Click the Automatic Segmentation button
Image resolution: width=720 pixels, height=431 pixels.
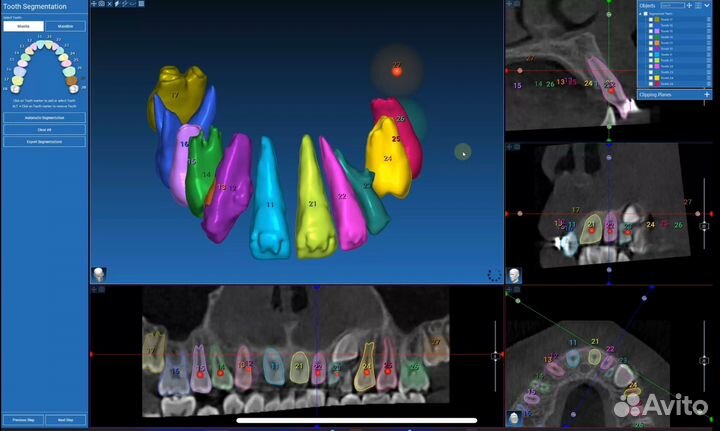(x=44, y=118)
